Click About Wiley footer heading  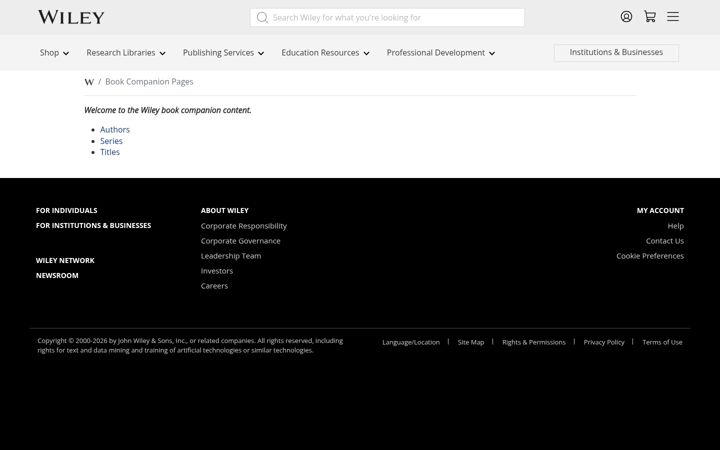tap(225, 210)
